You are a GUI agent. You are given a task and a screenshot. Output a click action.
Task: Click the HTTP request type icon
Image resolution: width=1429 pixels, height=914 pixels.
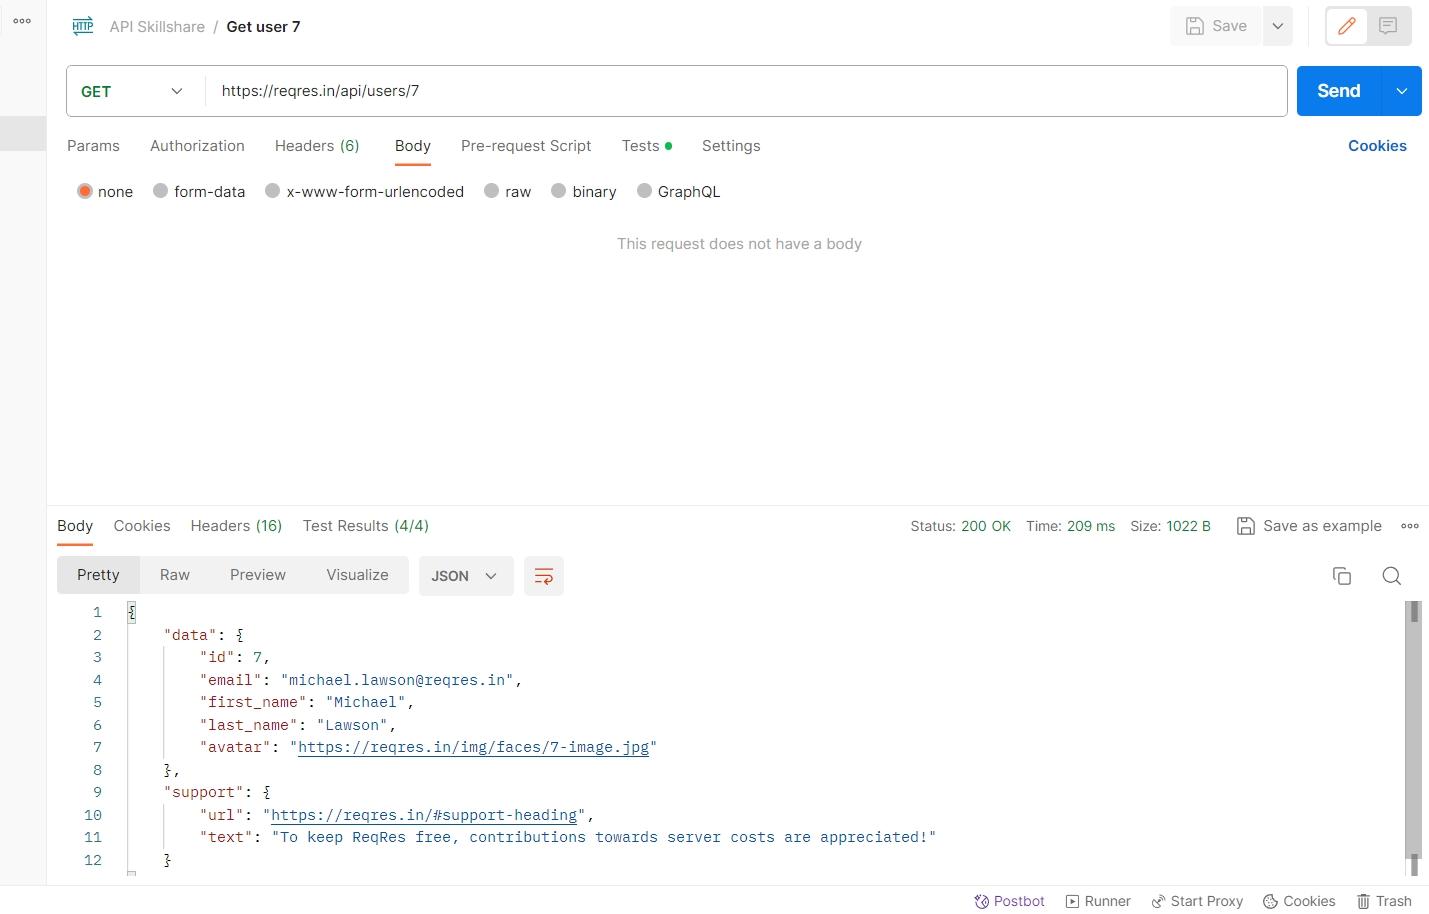[x=83, y=26]
